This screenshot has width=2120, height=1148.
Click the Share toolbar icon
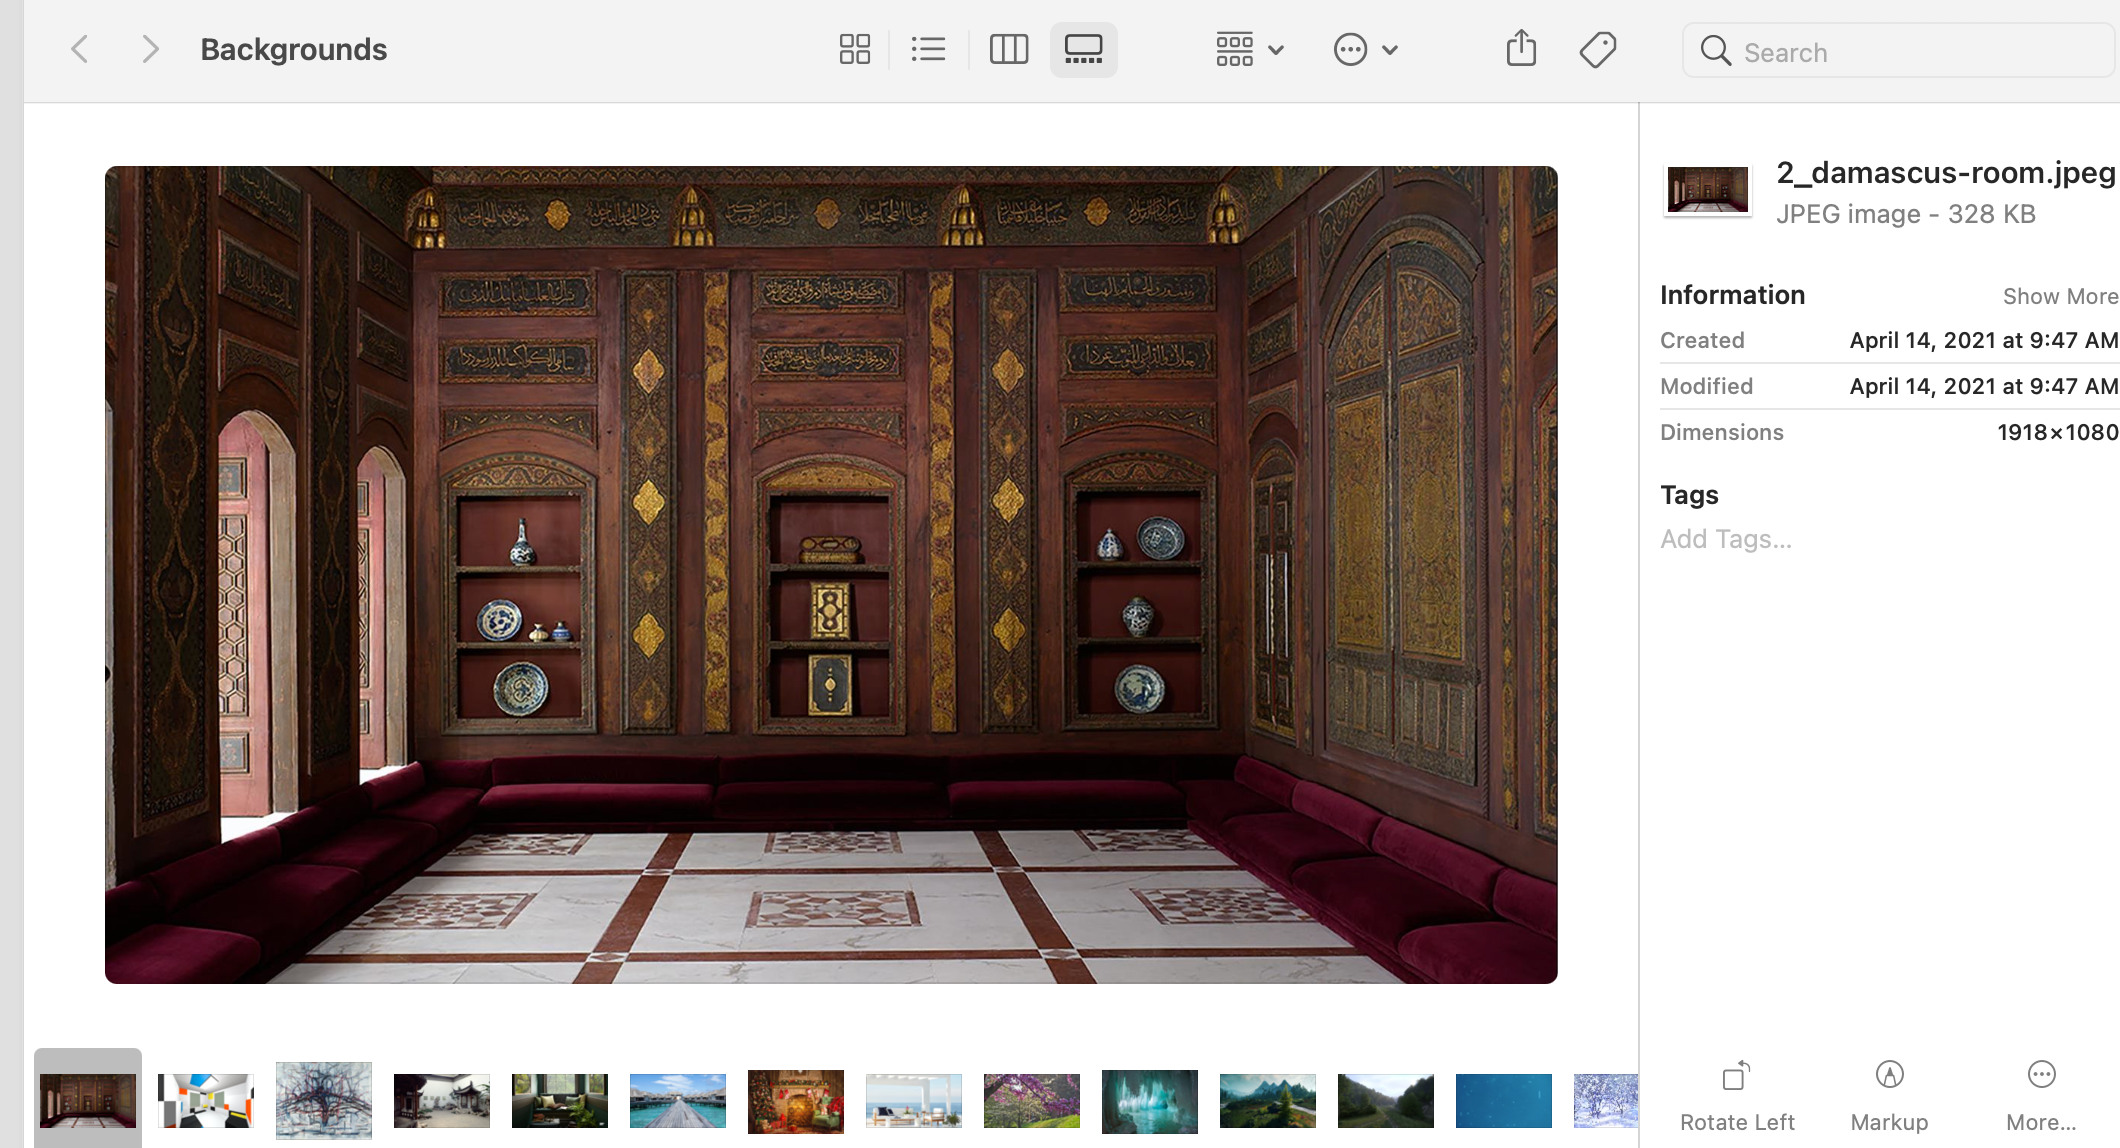tap(1520, 49)
